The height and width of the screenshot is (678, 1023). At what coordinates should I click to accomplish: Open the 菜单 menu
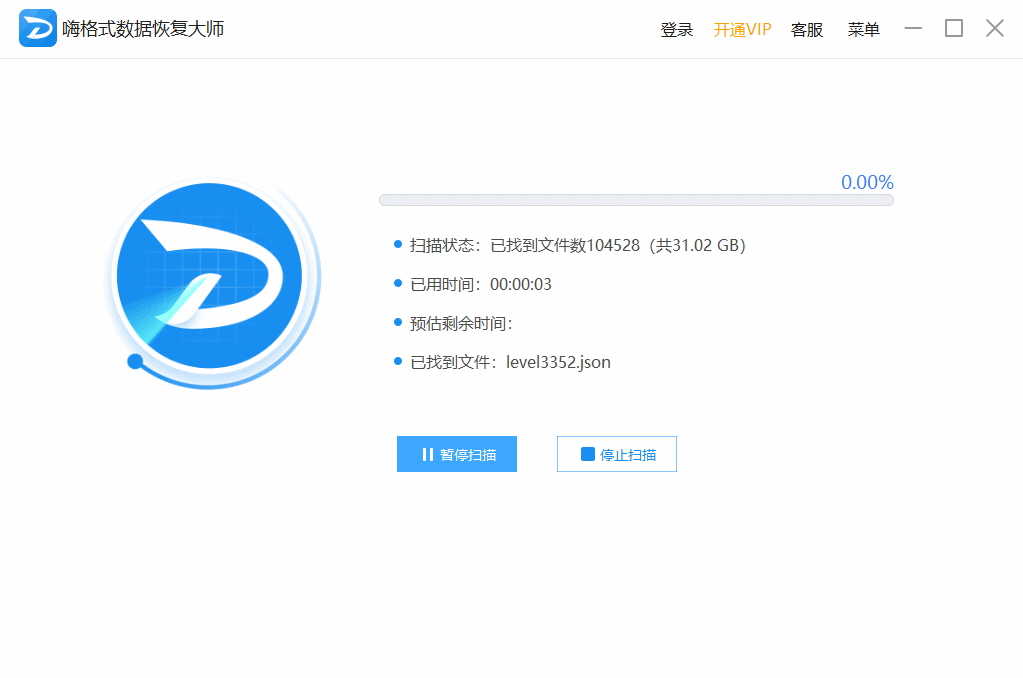pyautogui.click(x=864, y=29)
